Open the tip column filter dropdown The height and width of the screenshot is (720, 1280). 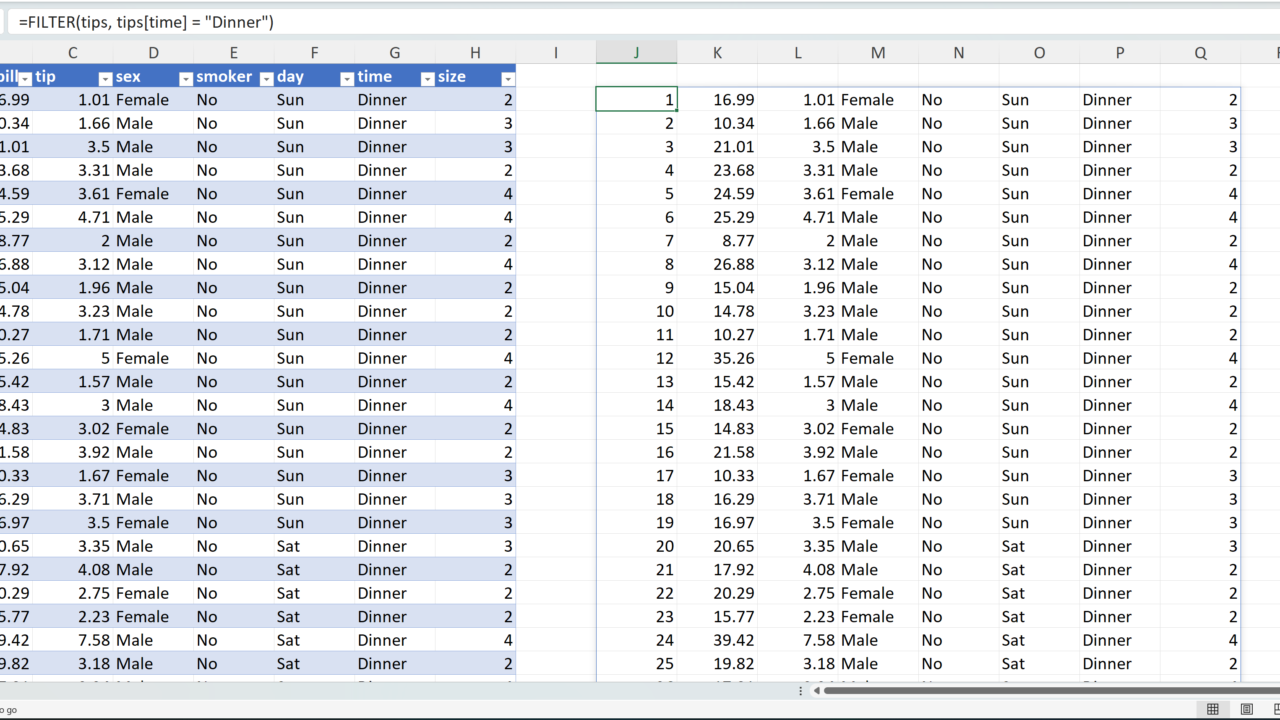click(105, 78)
